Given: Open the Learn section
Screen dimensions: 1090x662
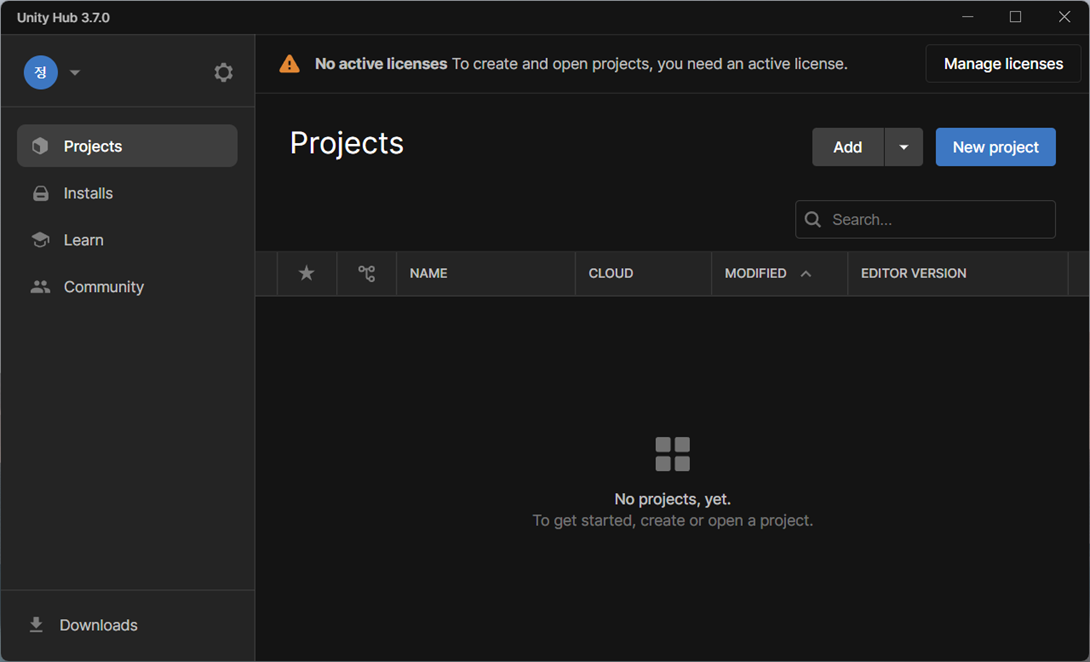Looking at the screenshot, I should pos(127,240).
